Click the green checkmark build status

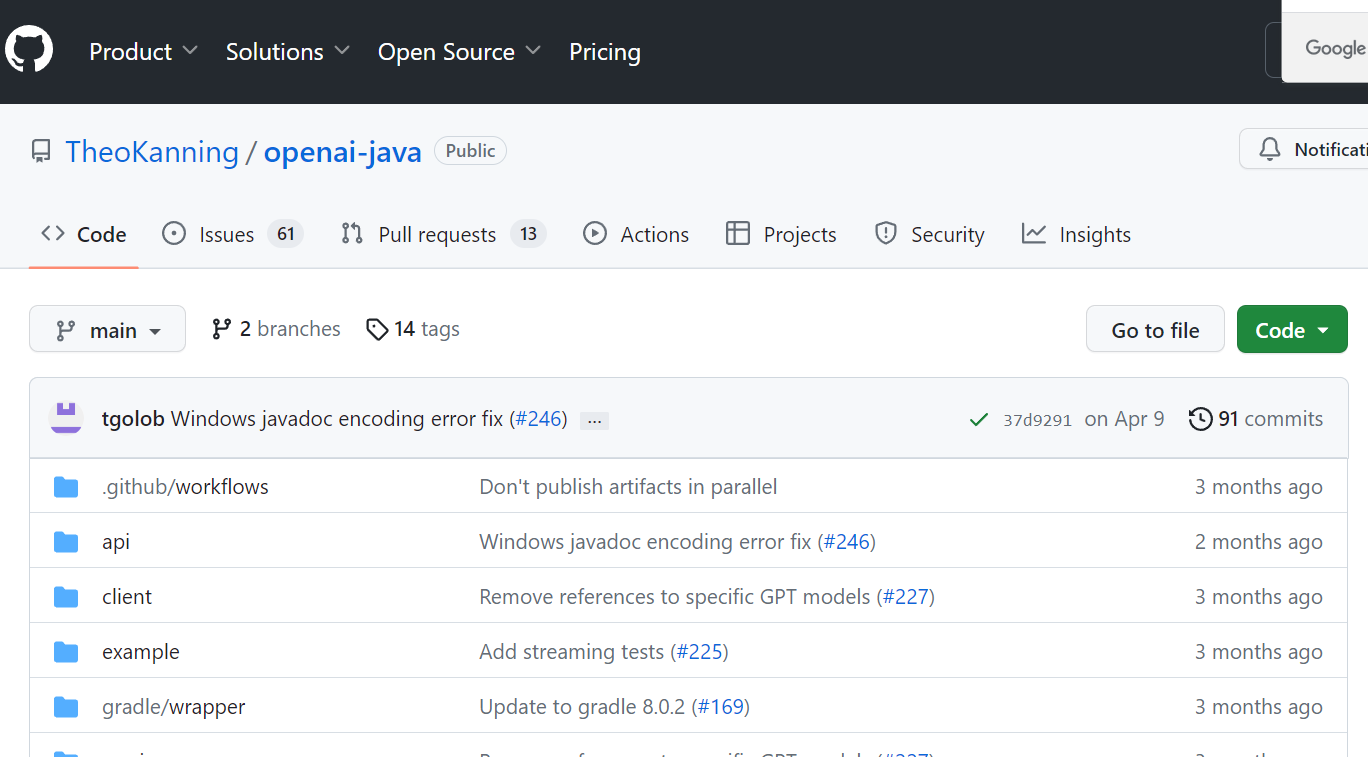979,420
